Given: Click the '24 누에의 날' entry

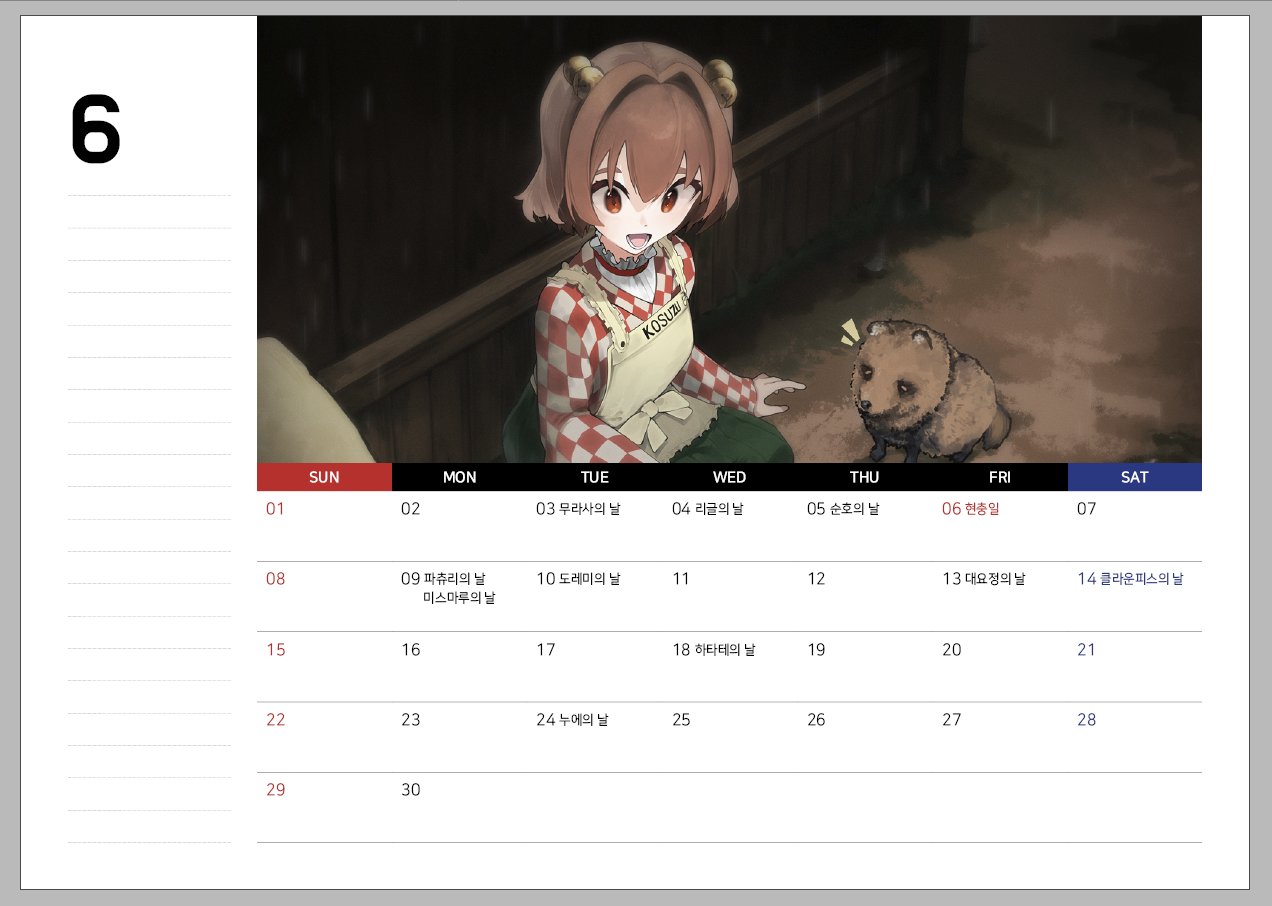Looking at the screenshot, I should pyautogui.click(x=572, y=720).
